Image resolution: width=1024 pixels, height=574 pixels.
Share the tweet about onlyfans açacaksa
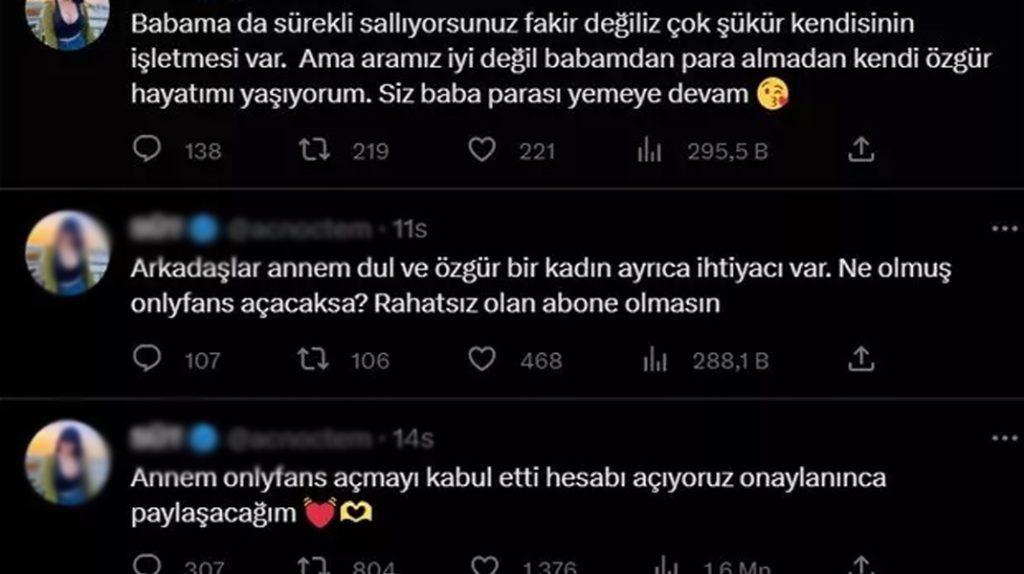pyautogui.click(x=861, y=359)
